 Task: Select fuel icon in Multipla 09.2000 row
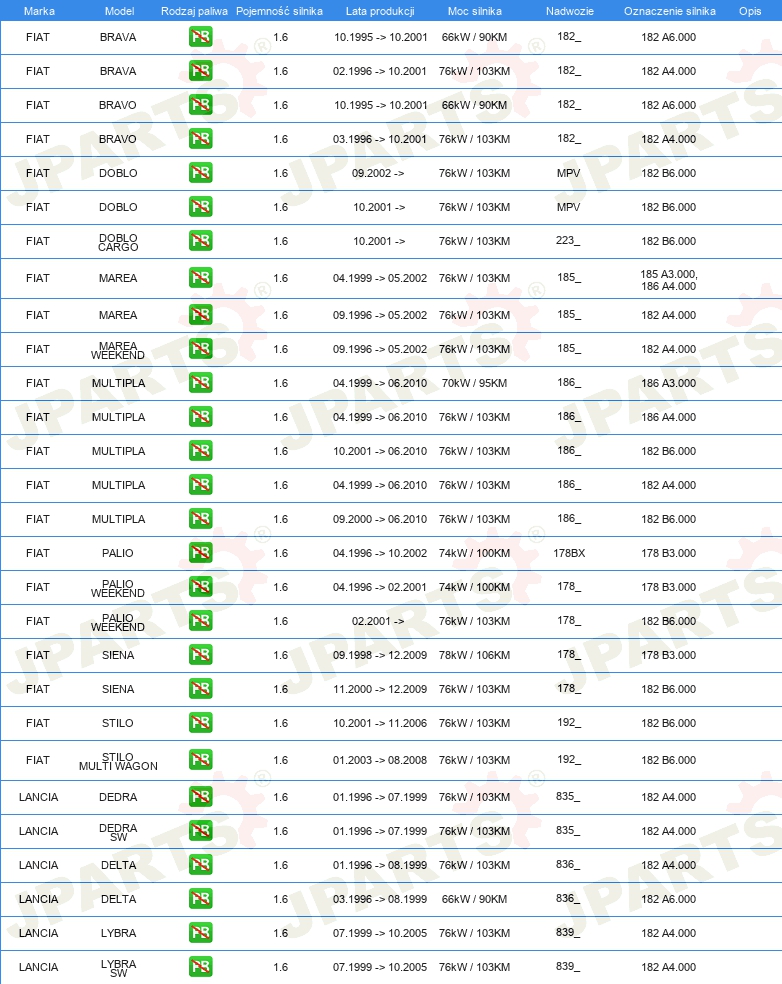pos(200,519)
